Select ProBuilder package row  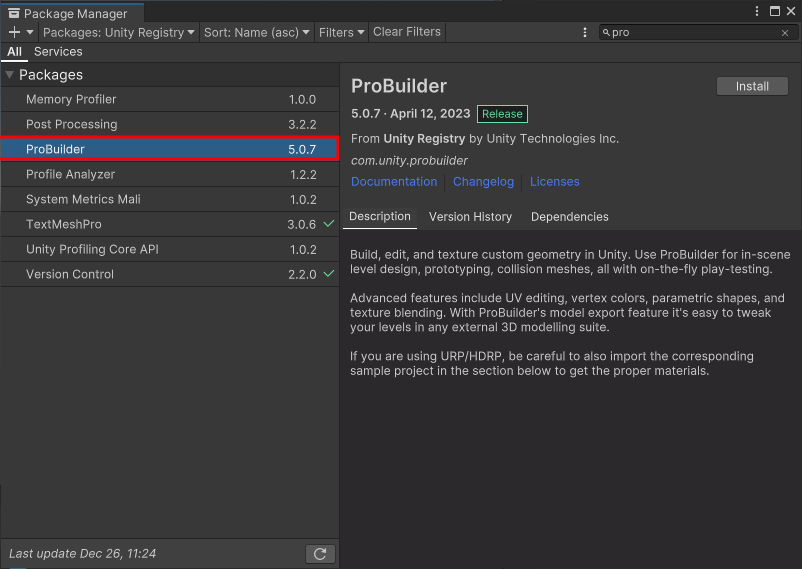pyautogui.click(x=169, y=149)
